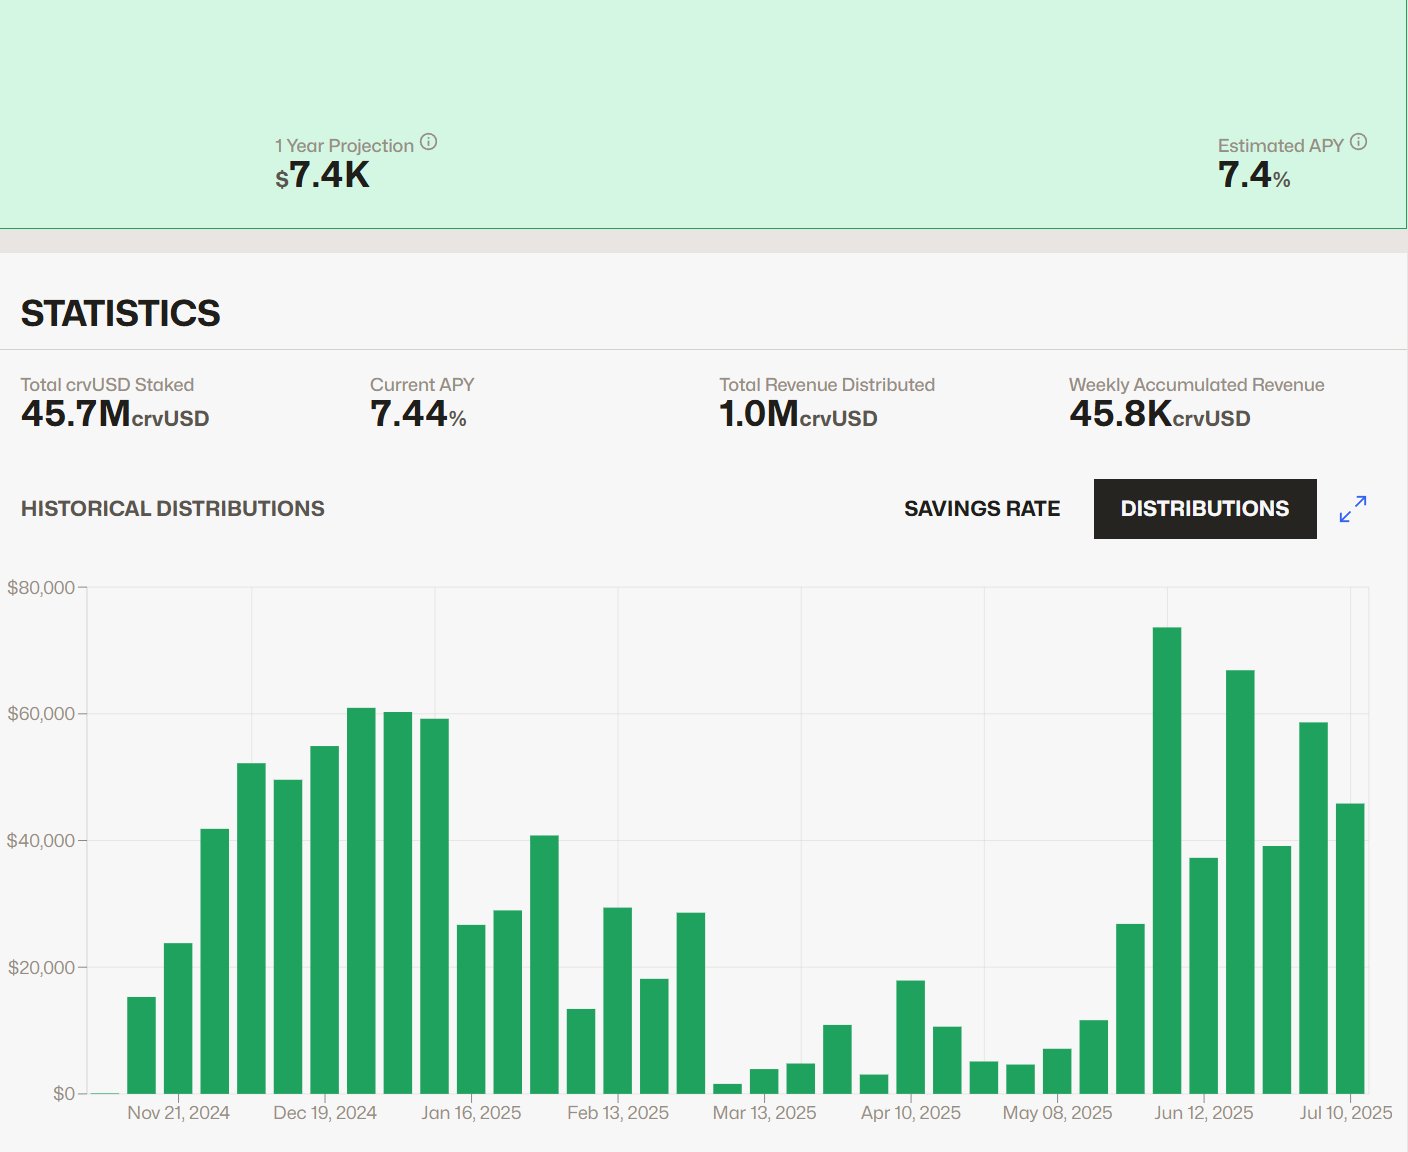The height and width of the screenshot is (1152, 1408).
Task: Click the Jul 10, 2025 date label
Action: click(x=1345, y=1113)
